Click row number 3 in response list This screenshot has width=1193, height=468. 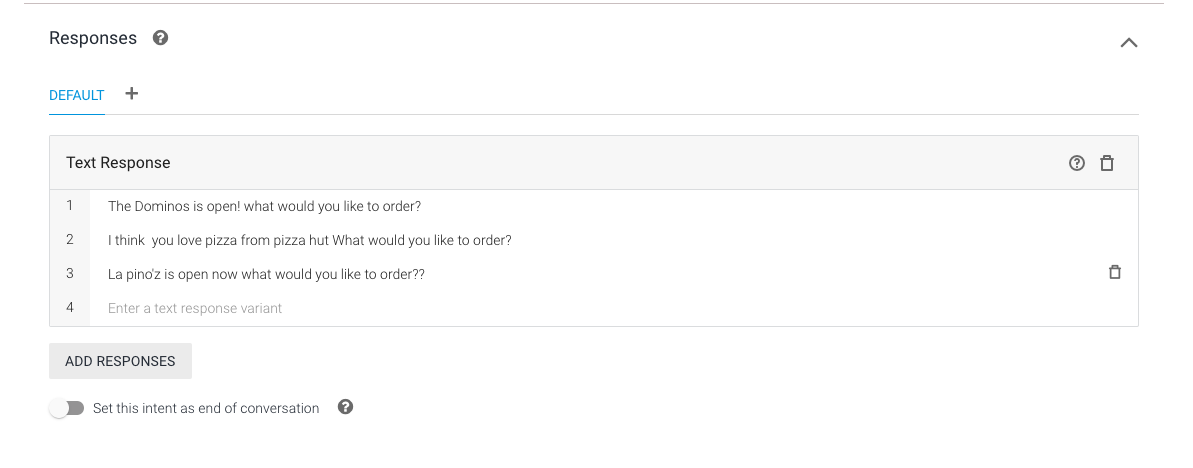coord(69,273)
